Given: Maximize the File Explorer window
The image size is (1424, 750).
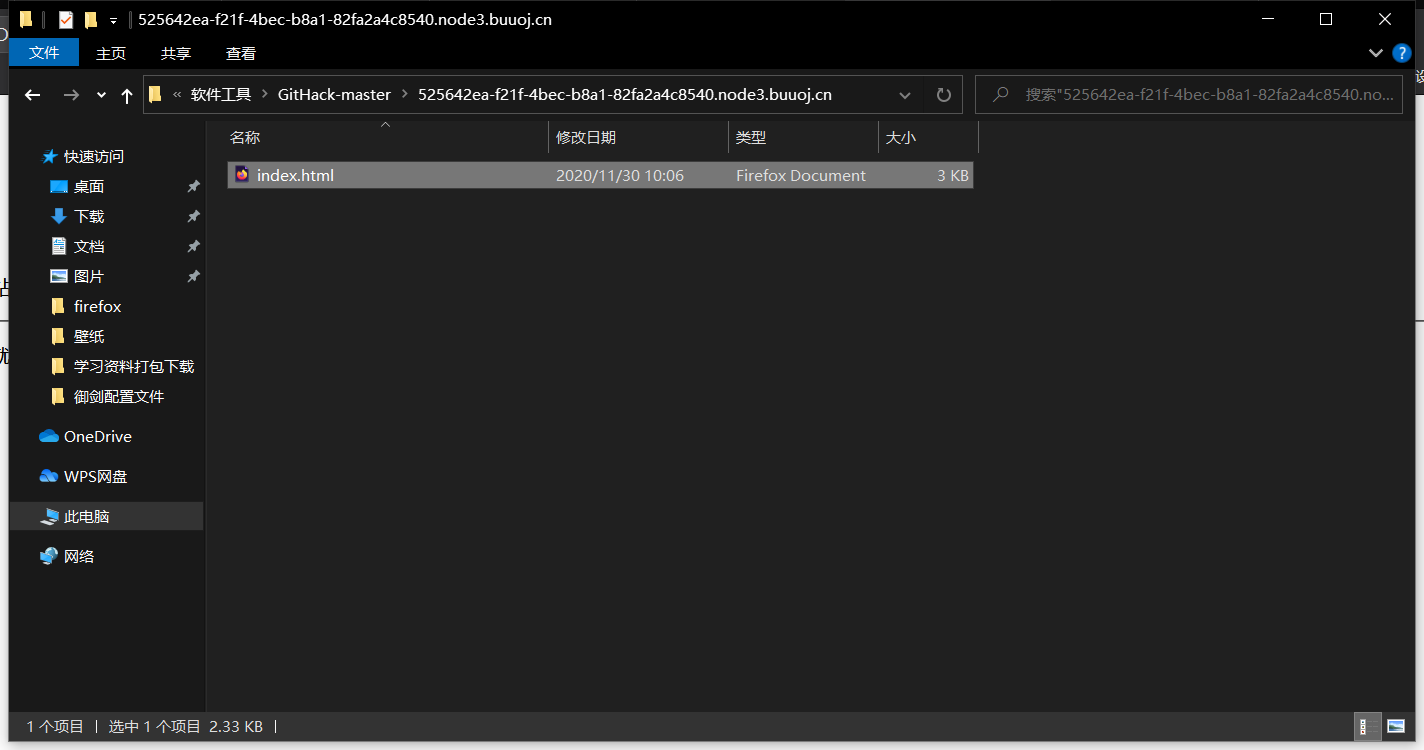Looking at the screenshot, I should (x=1326, y=19).
